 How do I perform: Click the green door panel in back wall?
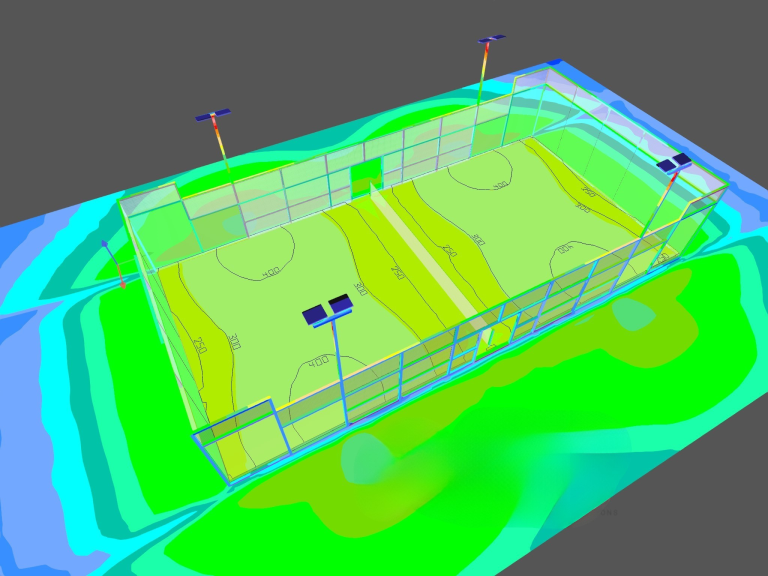point(365,177)
